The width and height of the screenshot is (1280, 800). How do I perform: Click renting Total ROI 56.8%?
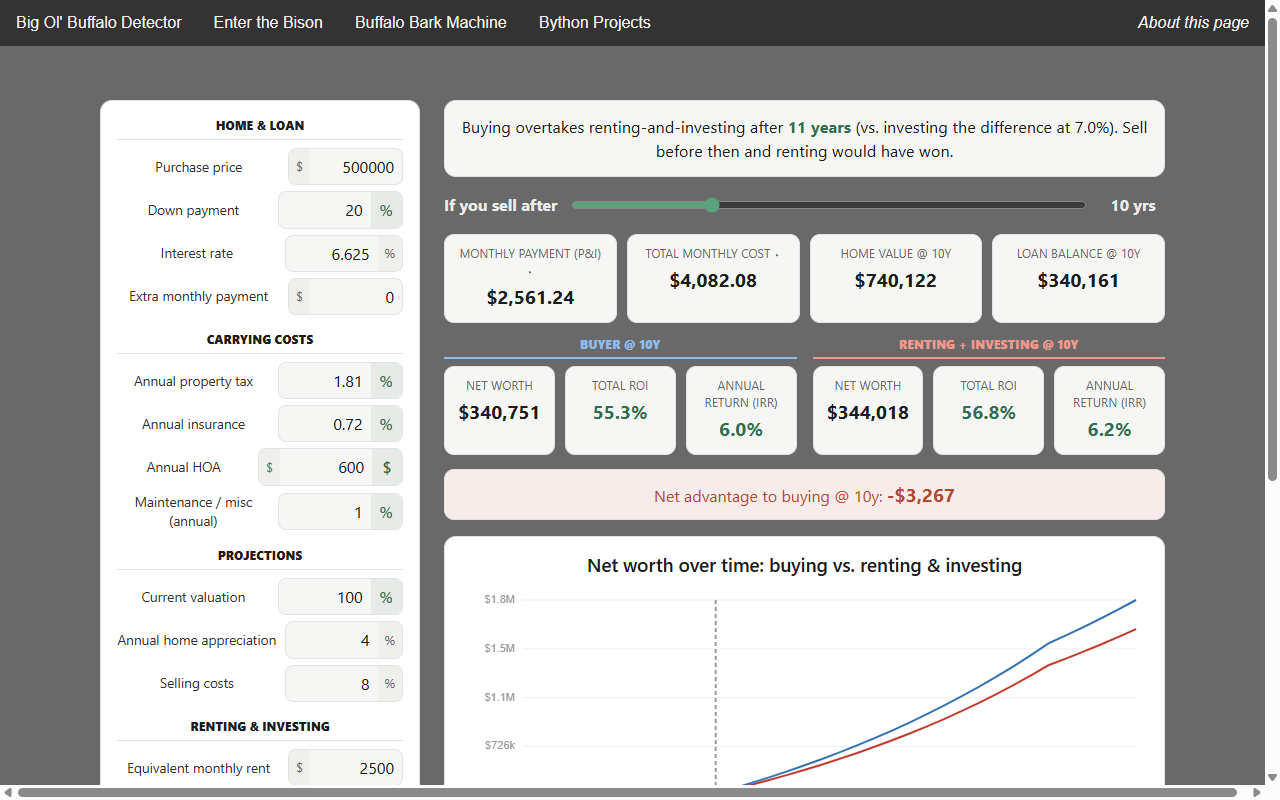tap(988, 412)
